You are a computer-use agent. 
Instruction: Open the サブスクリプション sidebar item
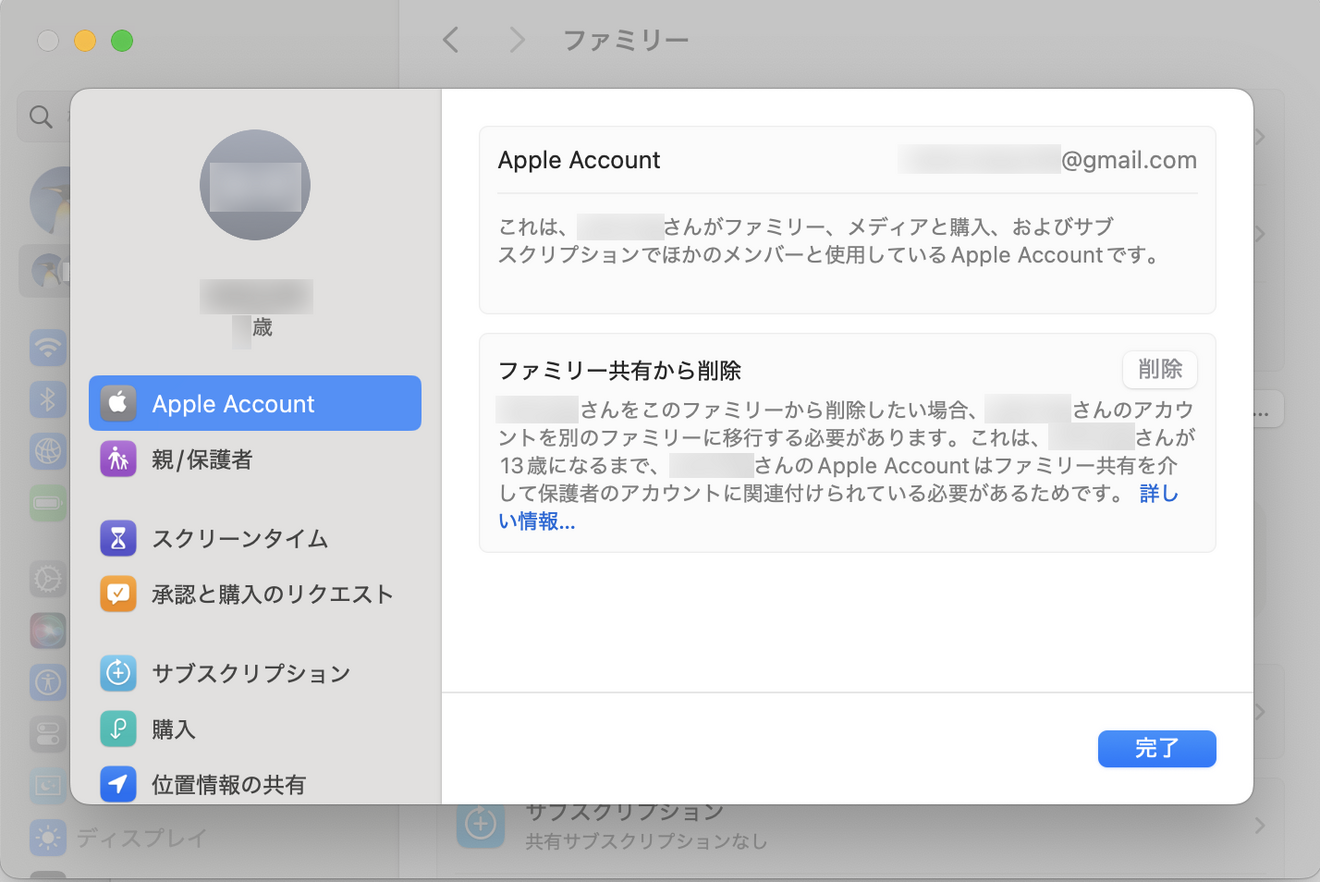pyautogui.click(x=255, y=673)
